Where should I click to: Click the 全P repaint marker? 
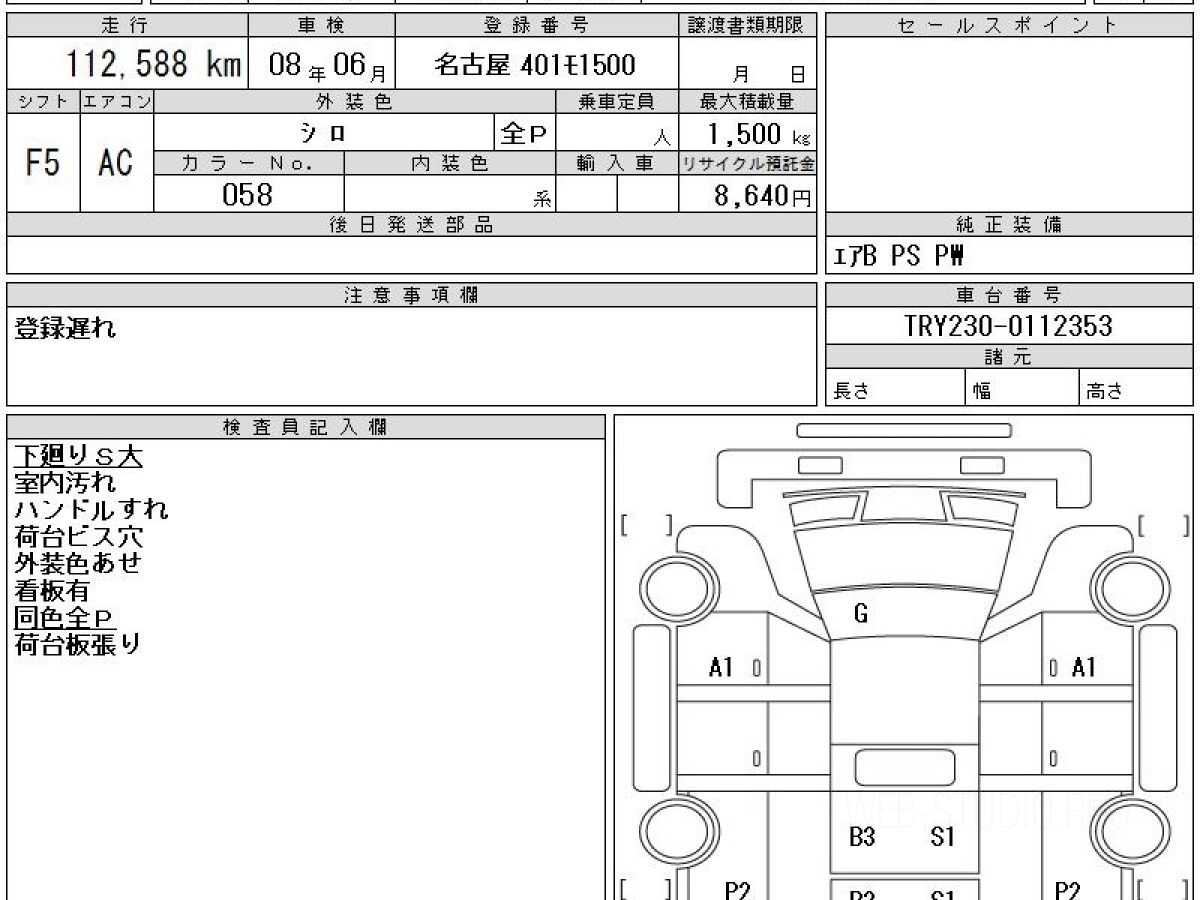(x=522, y=132)
